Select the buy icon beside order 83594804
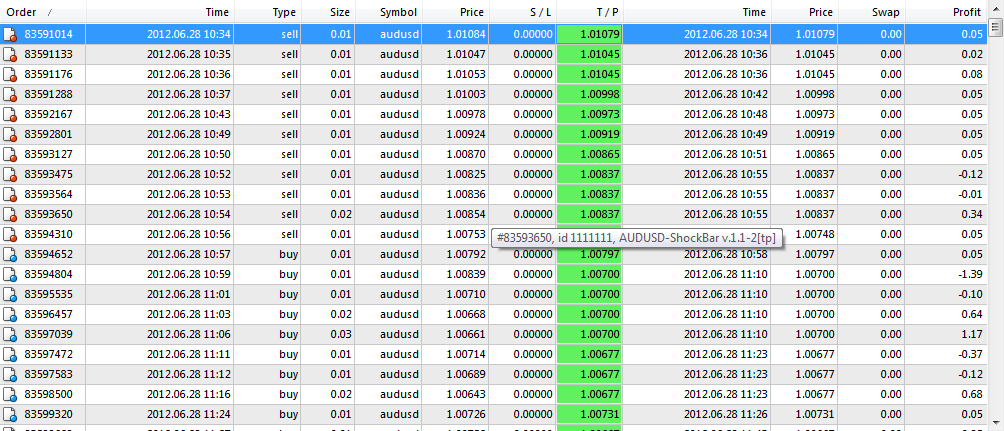 point(10,275)
